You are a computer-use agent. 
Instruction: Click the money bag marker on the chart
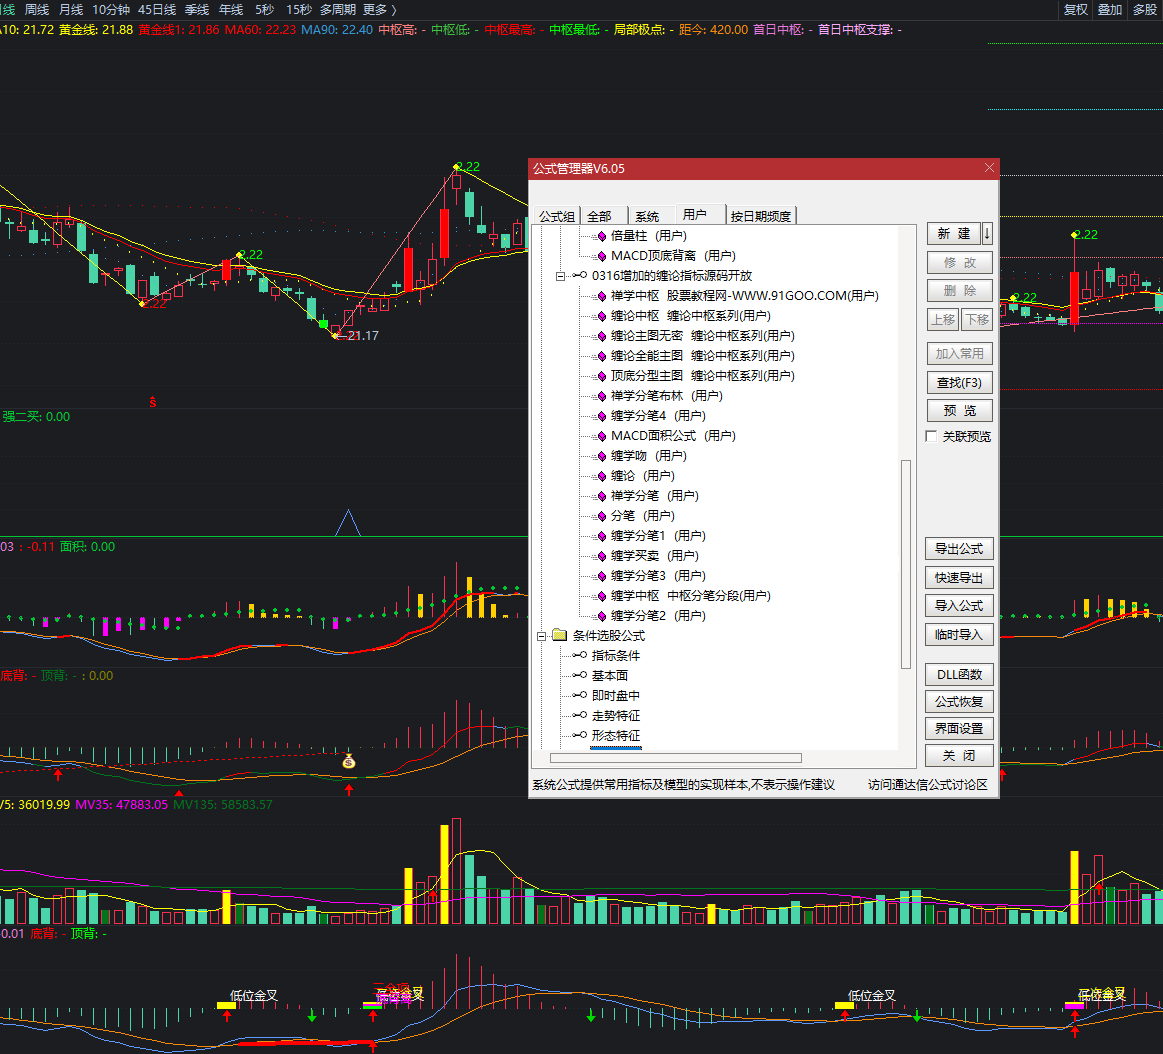click(x=348, y=762)
